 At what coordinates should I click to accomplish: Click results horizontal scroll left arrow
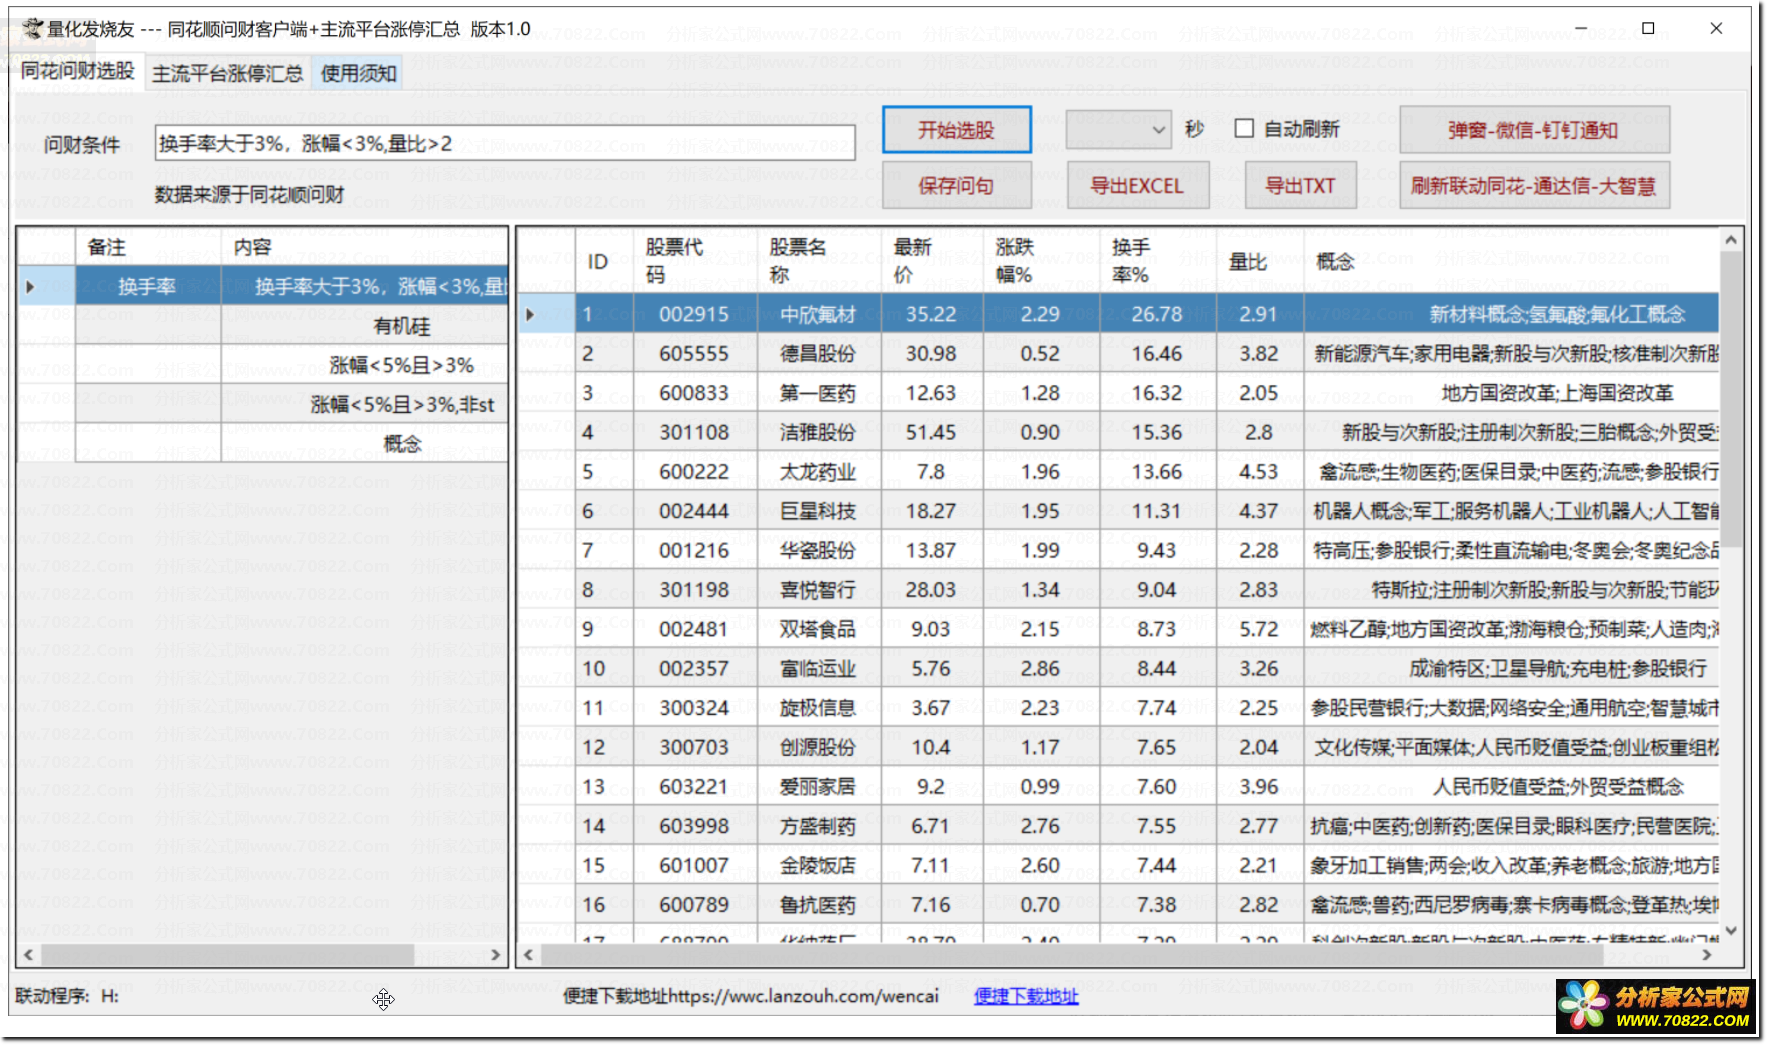coord(529,955)
